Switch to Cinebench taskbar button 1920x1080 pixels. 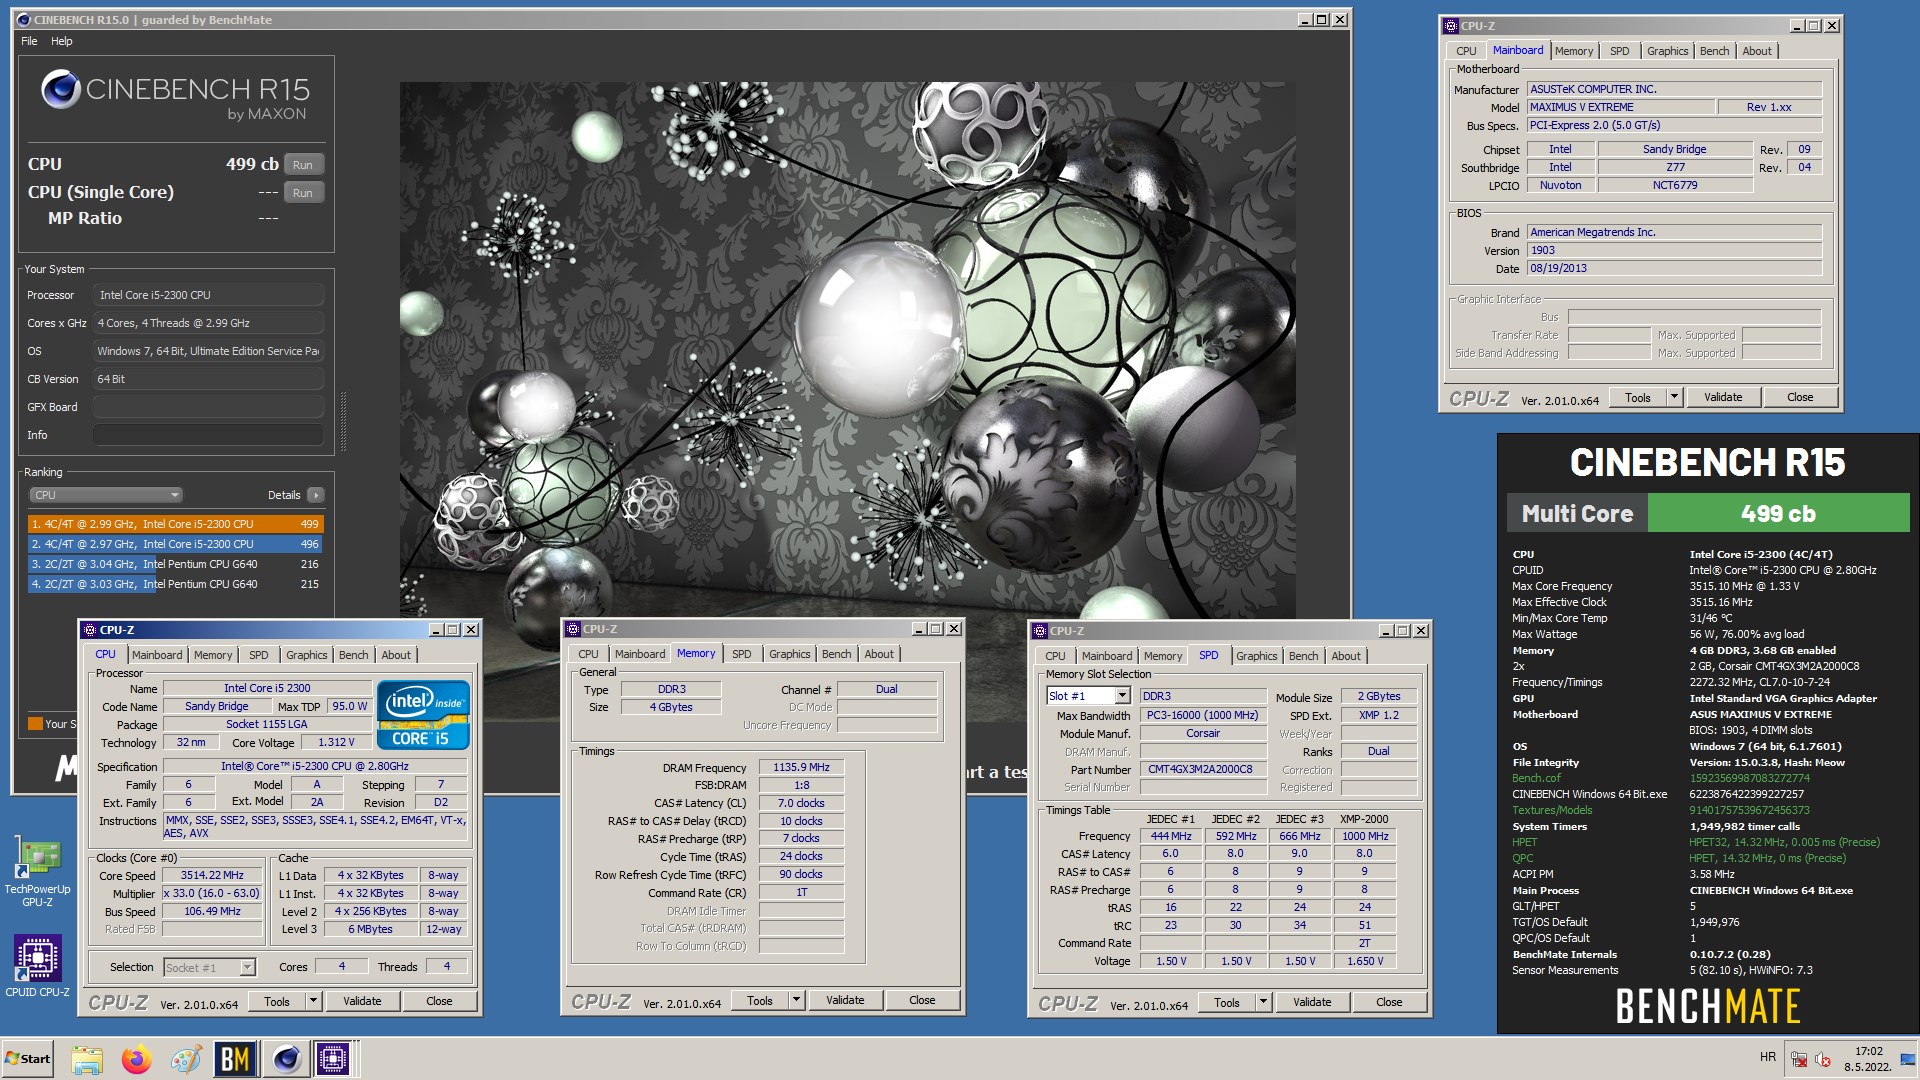(286, 1059)
